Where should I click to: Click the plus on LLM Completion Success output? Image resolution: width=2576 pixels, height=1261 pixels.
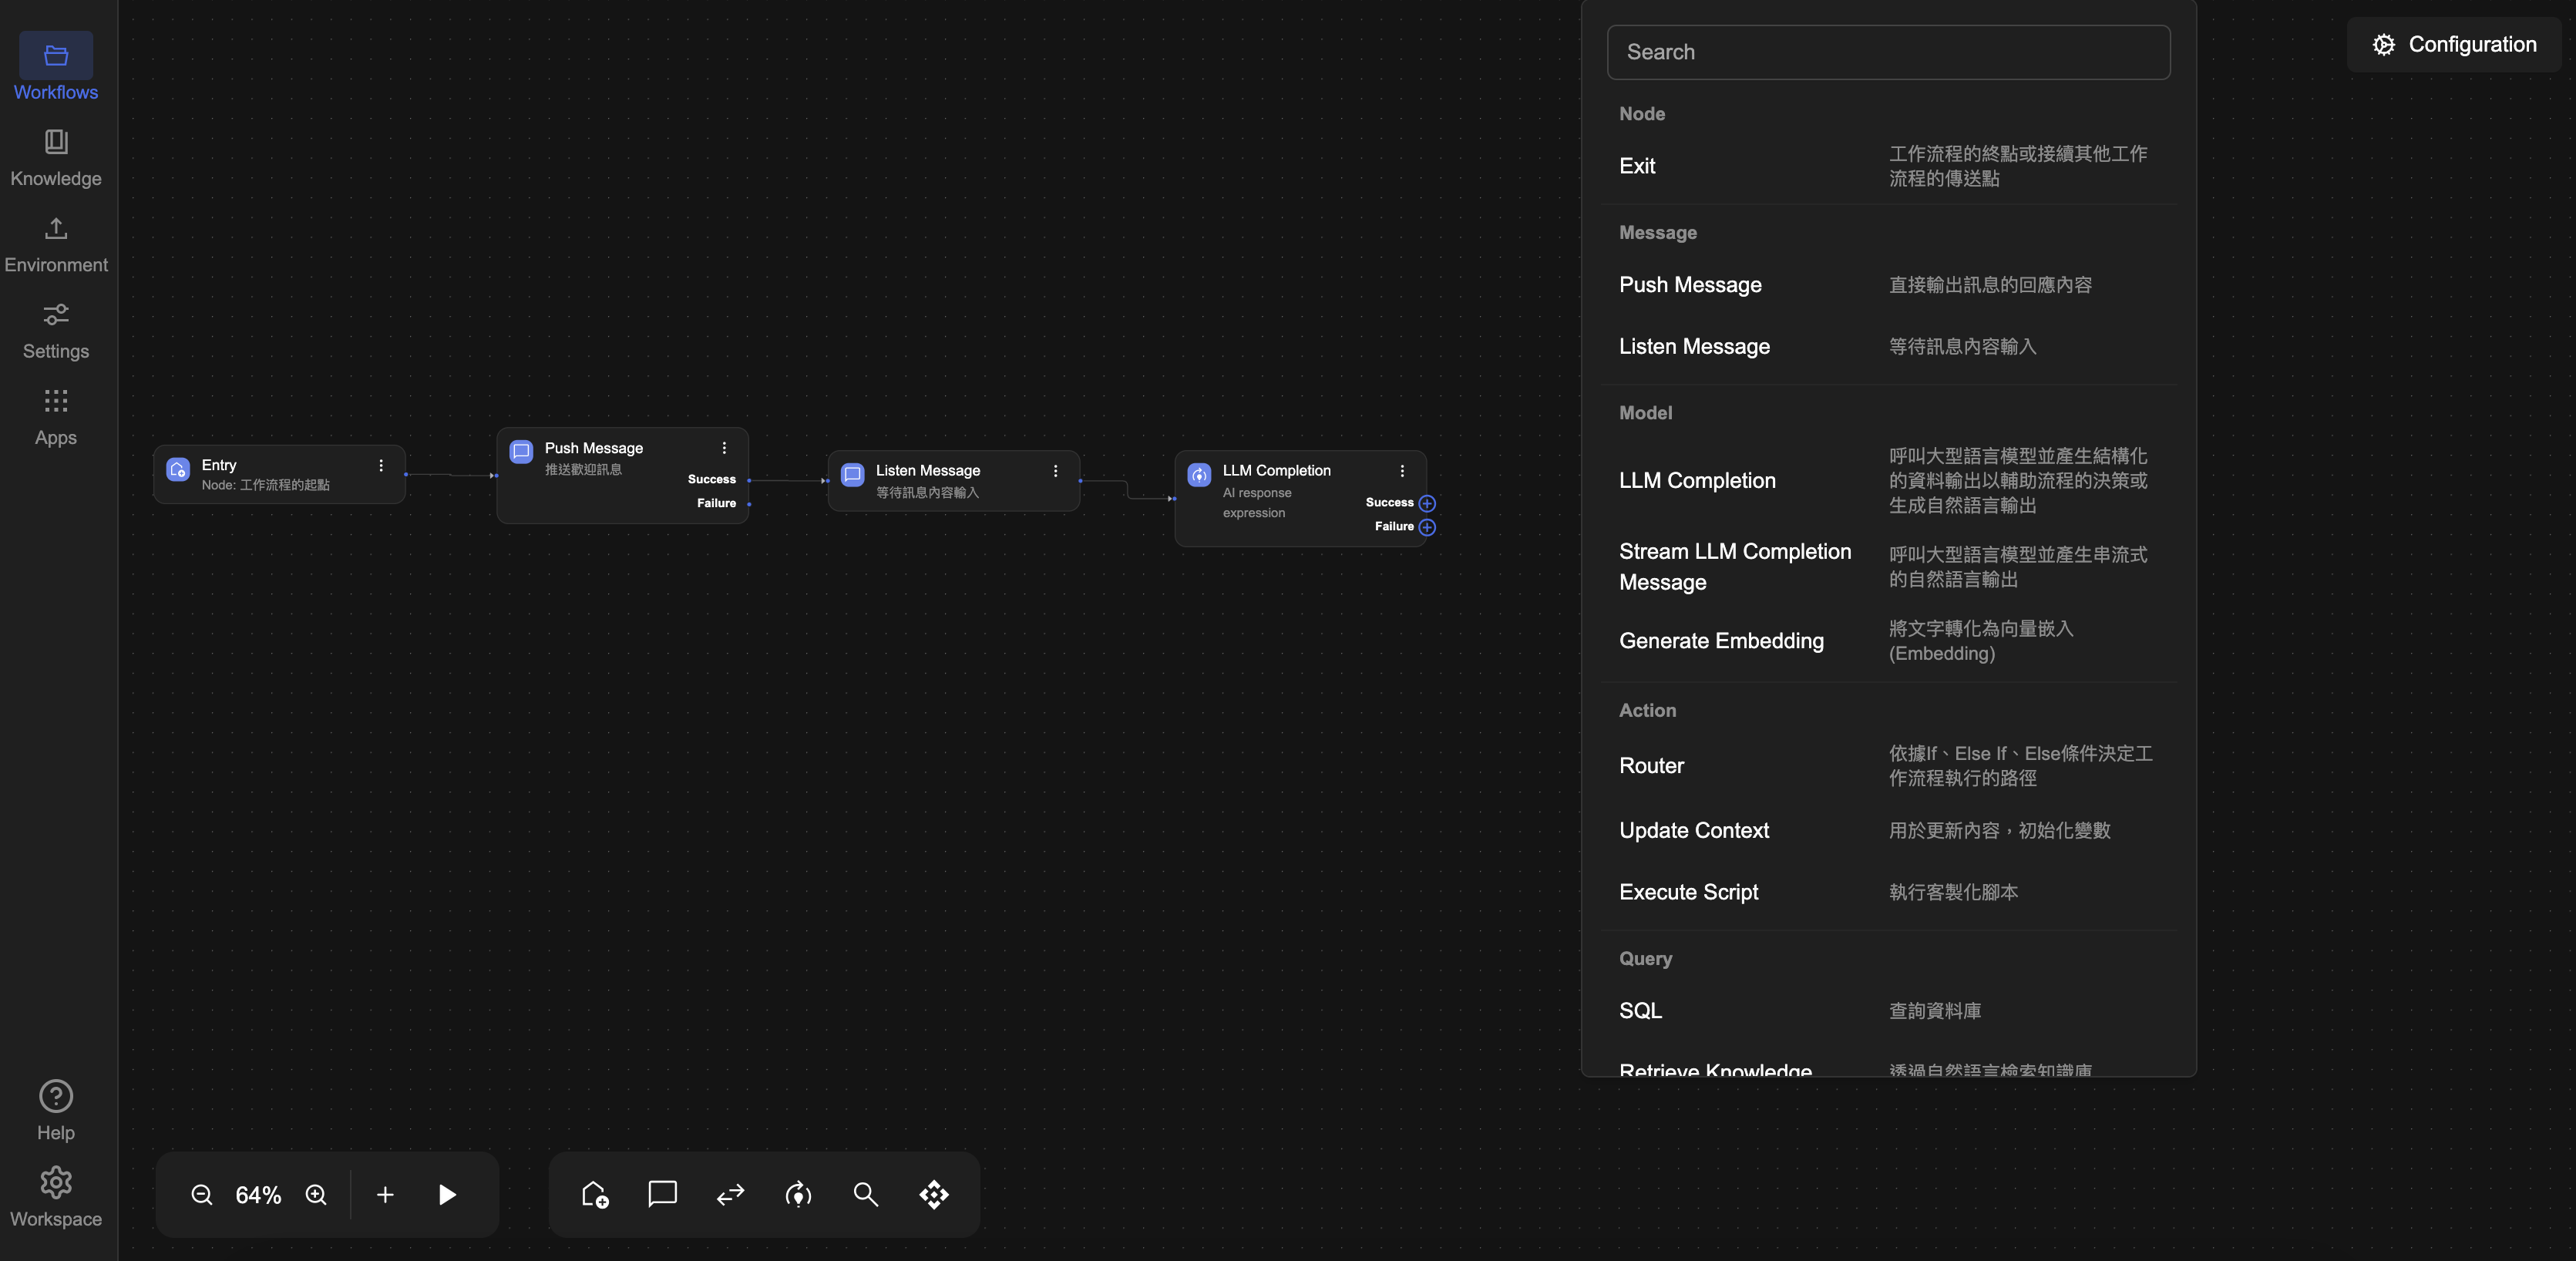tap(1427, 503)
